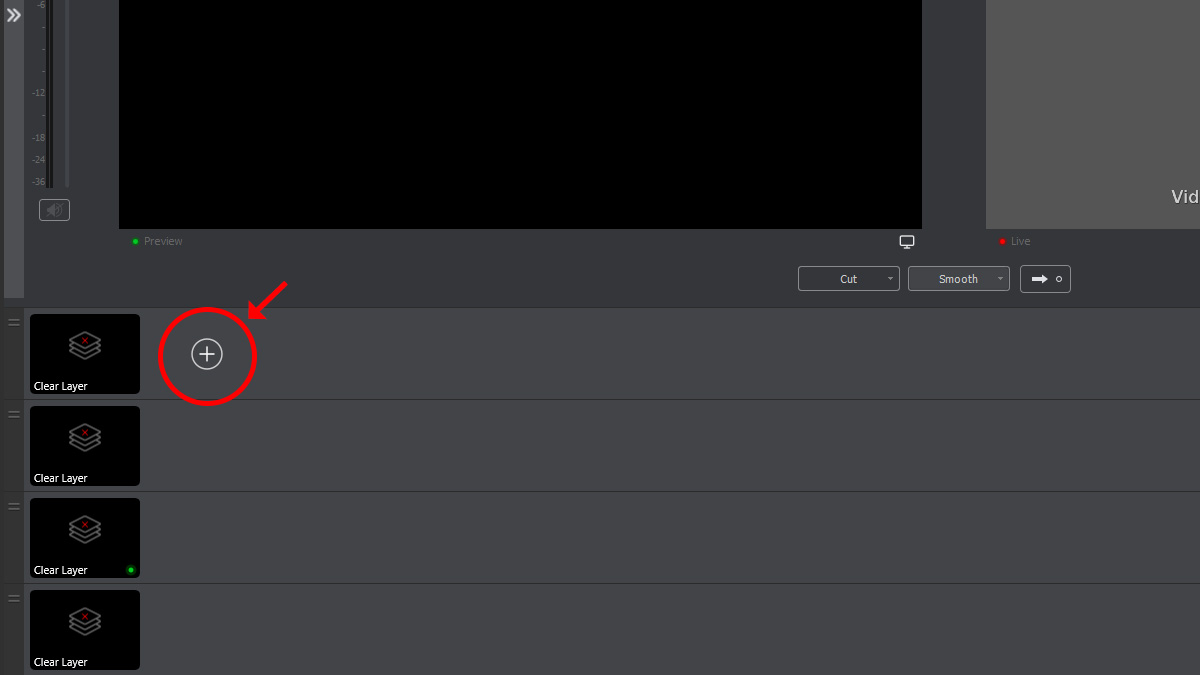Select the Clear Layer icon in bottom layer
Screen dimensions: 1200x675
click(85, 621)
